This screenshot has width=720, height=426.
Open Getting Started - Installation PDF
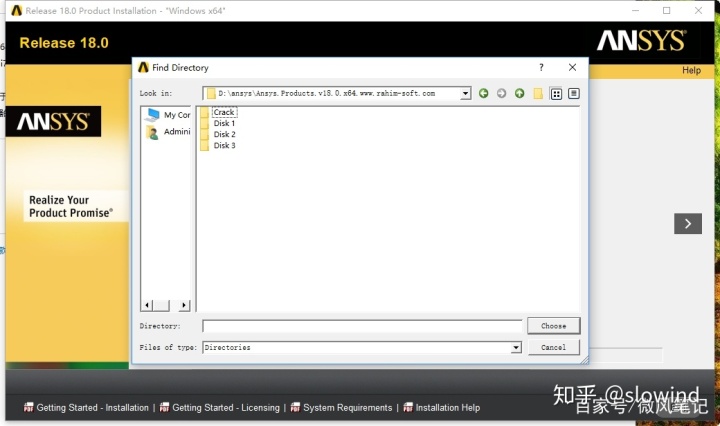(86, 408)
